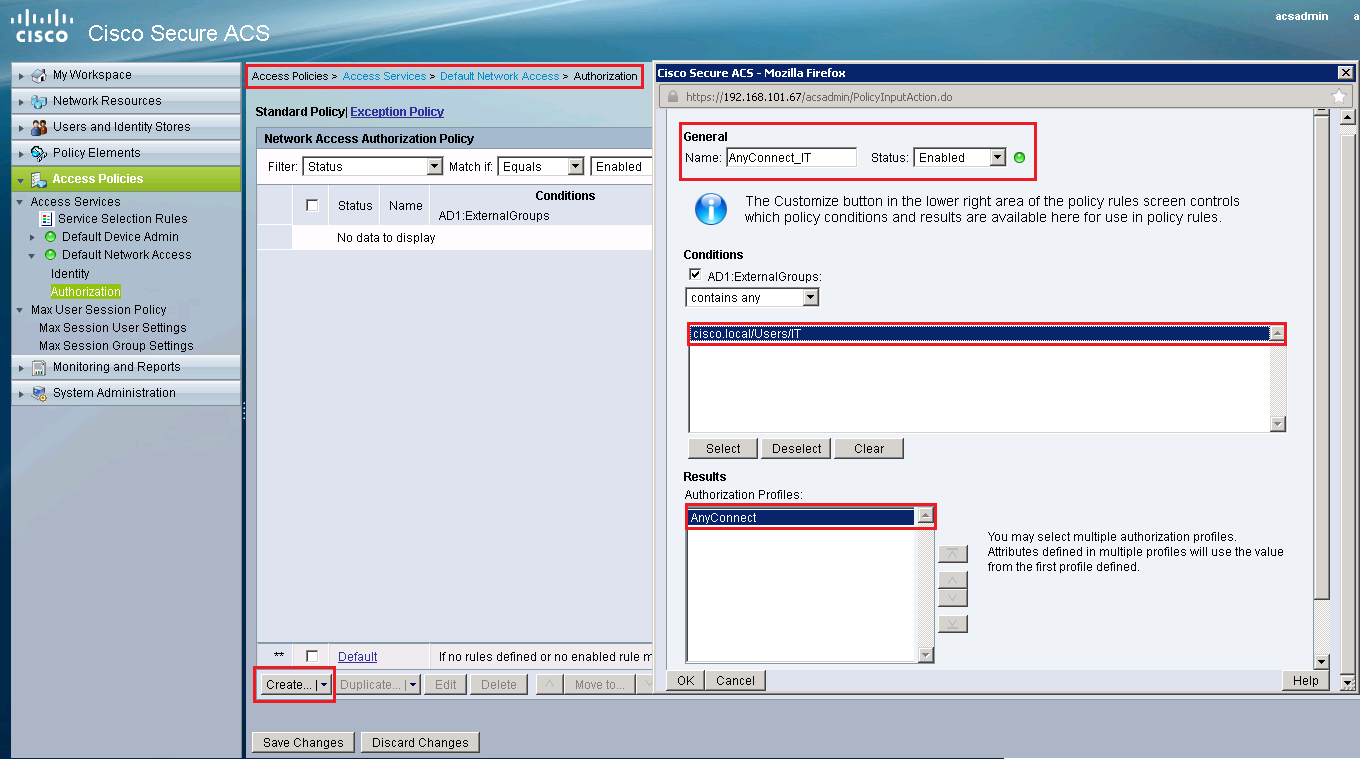Image resolution: width=1360 pixels, height=759 pixels.
Task: Click the blue information icon in dialog
Action: [710, 209]
